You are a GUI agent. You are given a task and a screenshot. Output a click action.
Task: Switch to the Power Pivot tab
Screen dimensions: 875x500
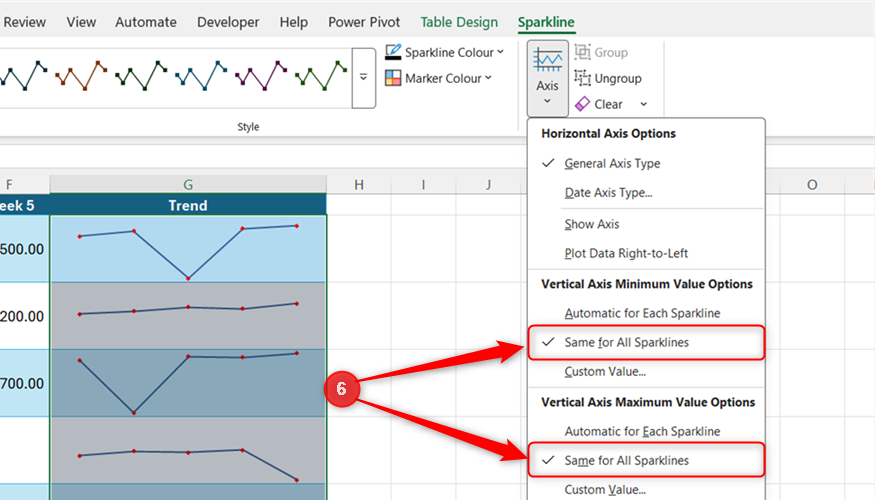pyautogui.click(x=364, y=22)
